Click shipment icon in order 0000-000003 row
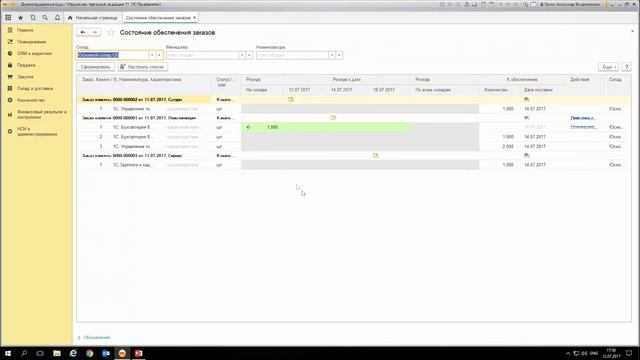This screenshot has height=360, width=640. 376,156
